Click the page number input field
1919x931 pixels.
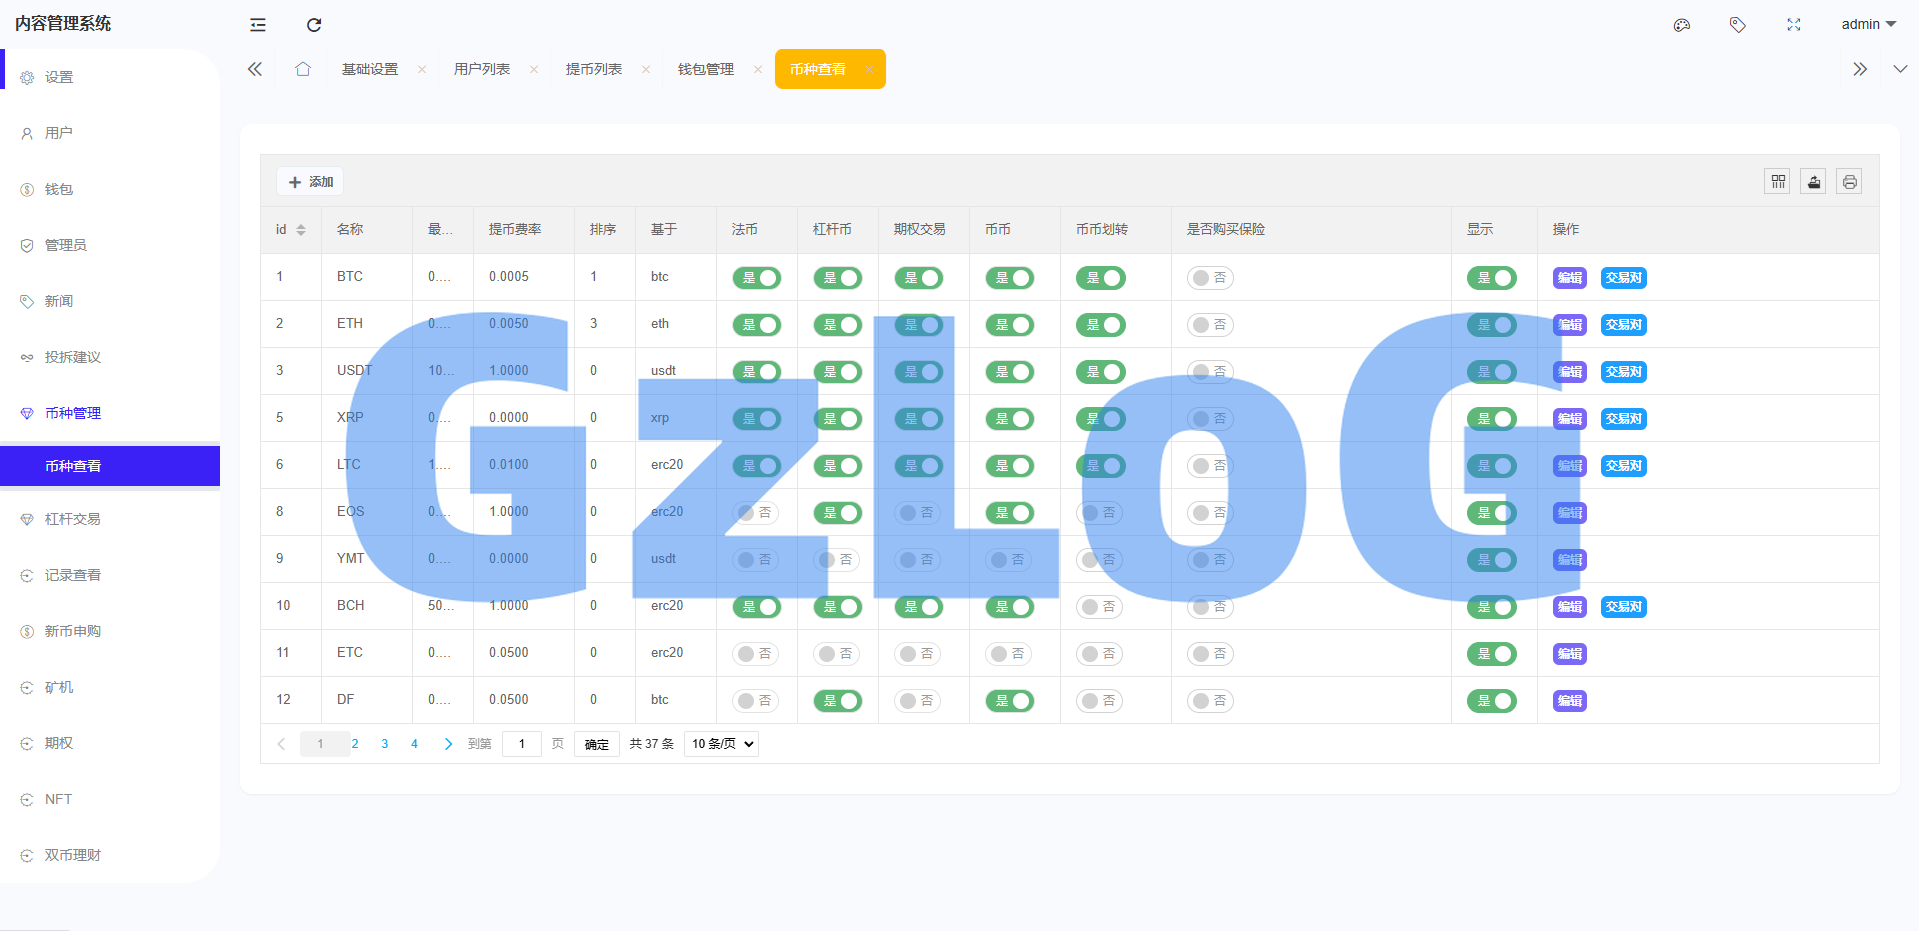click(521, 744)
